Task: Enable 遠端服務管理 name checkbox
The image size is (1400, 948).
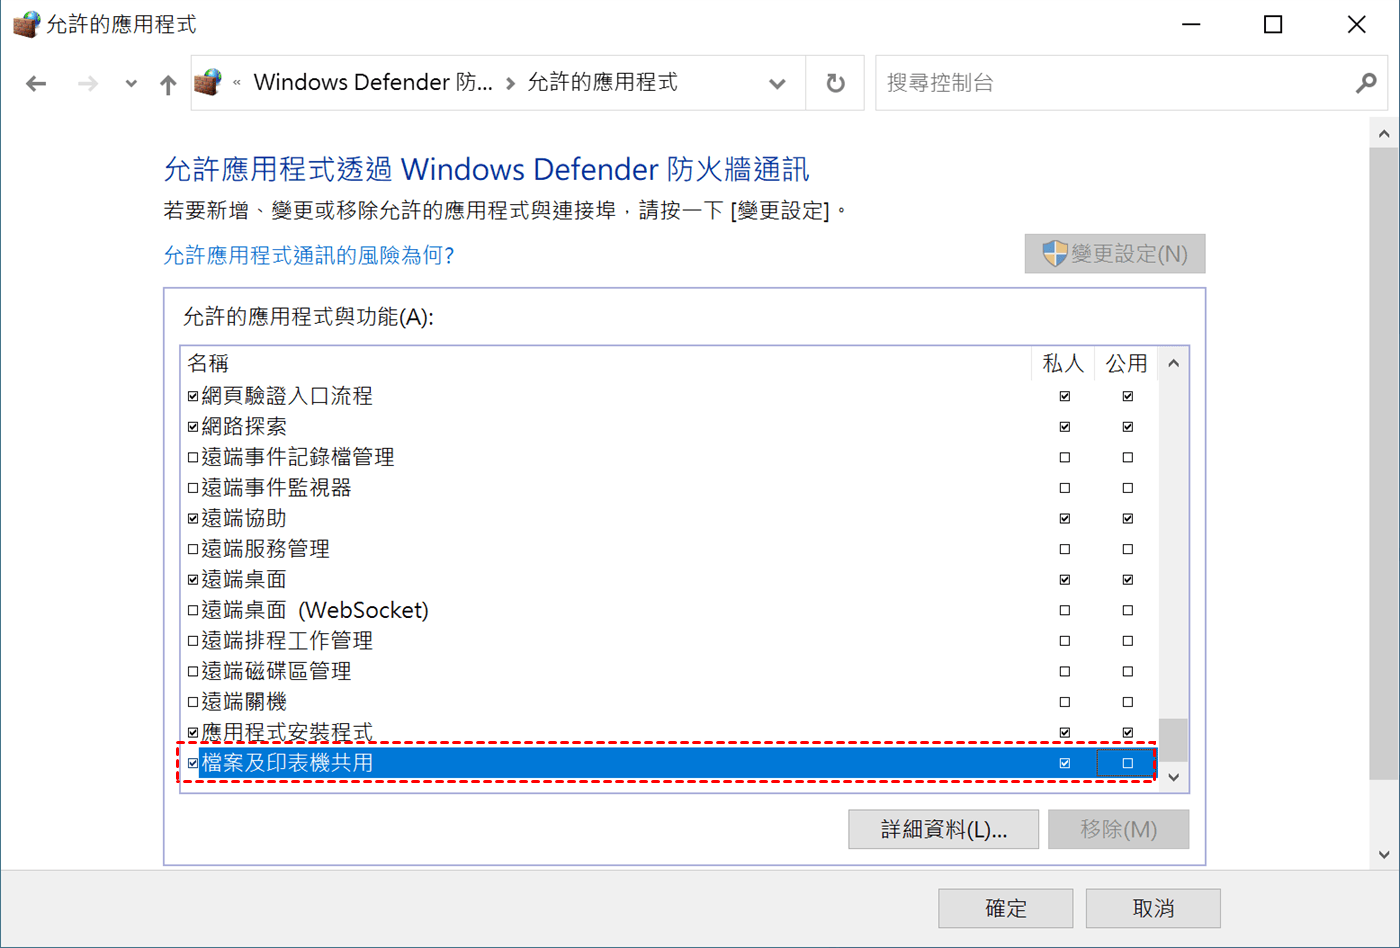Action: pos(193,549)
